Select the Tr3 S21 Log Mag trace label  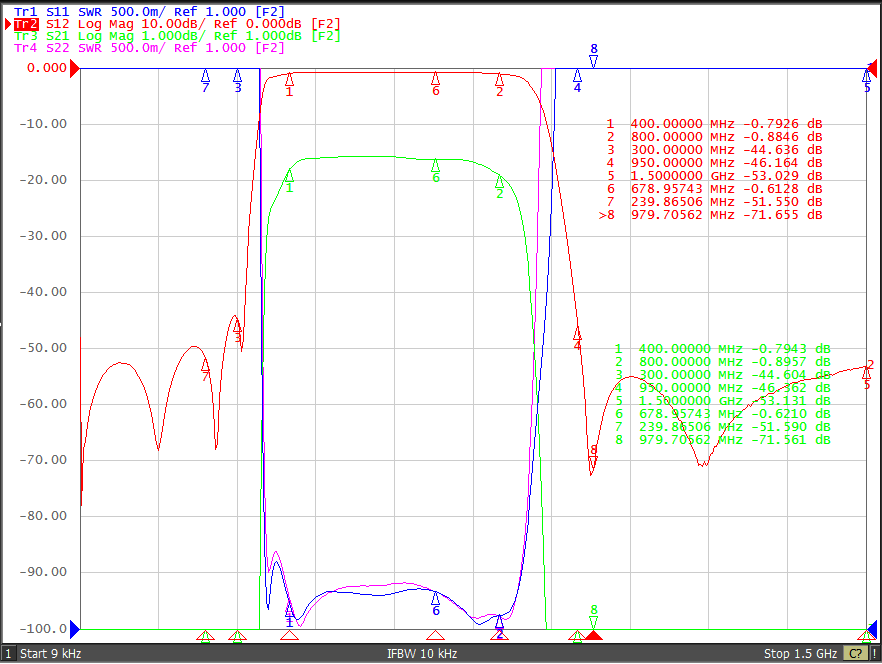coord(177,36)
